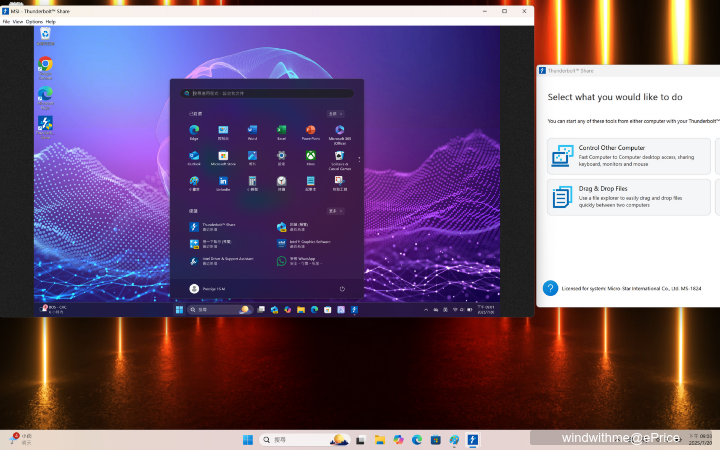Click Drag & Drop Files card
Image resolution: width=720 pixels, height=450 pixels.
pyautogui.click(x=629, y=197)
